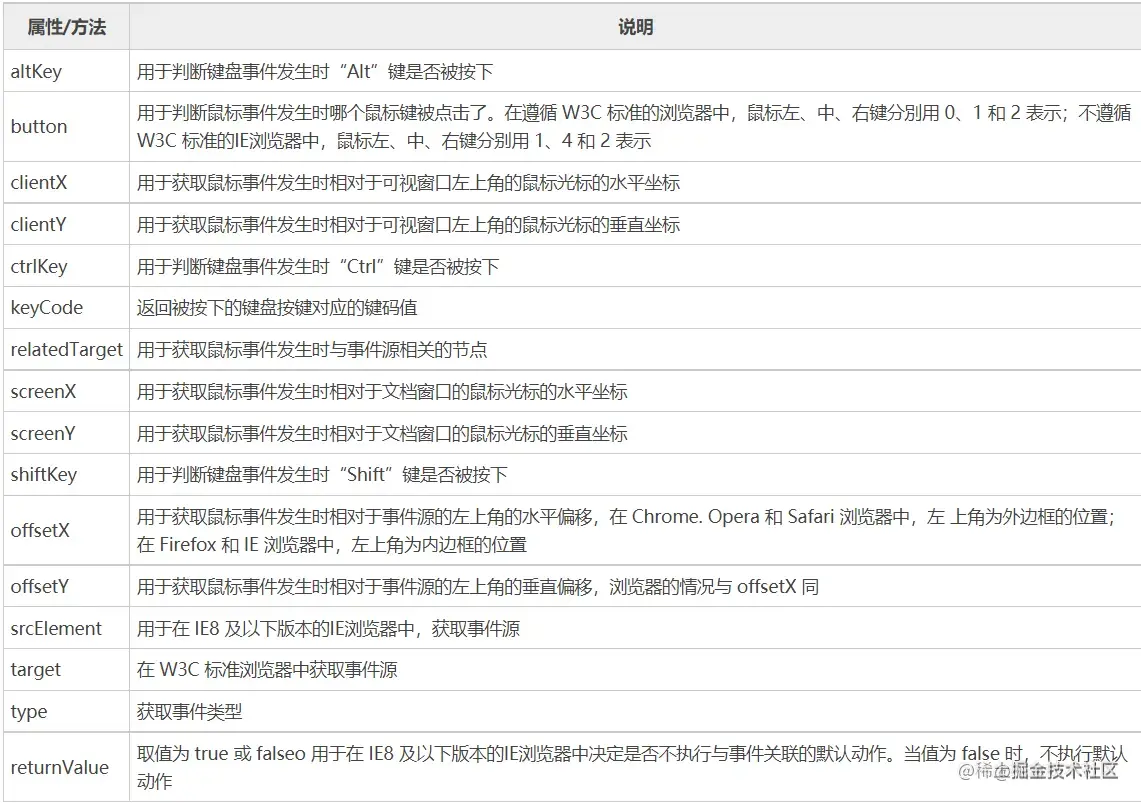Select the offsetY property cell
The image size is (1141, 803).
click(x=42, y=587)
